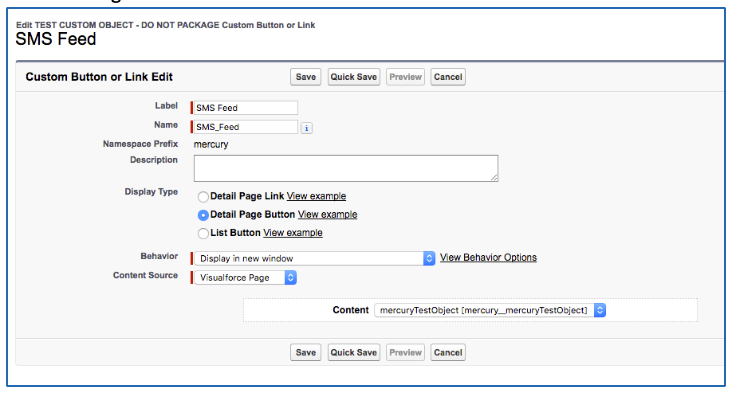Click the mercury namespace prefix value
The image size is (736, 394).
point(211,144)
